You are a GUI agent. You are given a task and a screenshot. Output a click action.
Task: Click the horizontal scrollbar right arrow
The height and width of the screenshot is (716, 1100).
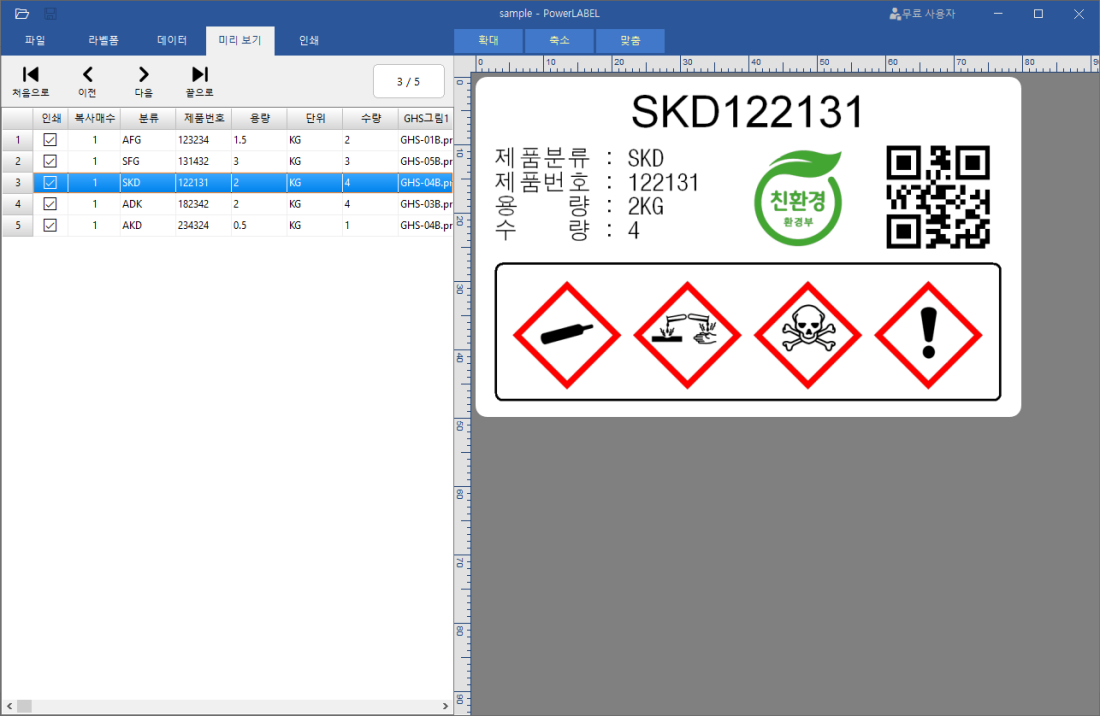446,706
